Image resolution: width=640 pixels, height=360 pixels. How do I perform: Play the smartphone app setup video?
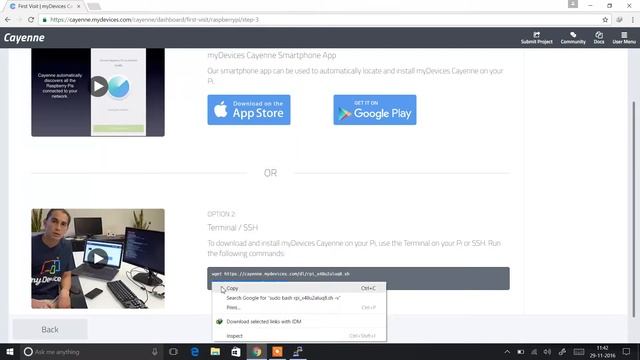point(98,87)
